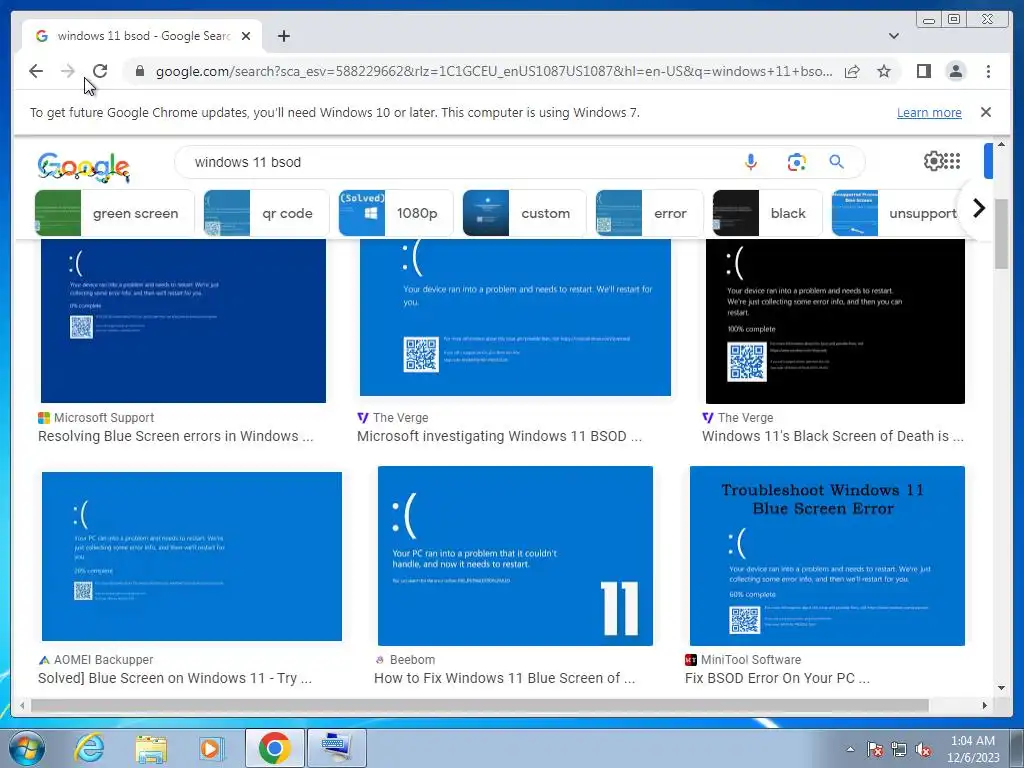Click the horizontal scroll right arrow
1024x768 pixels.
(985, 705)
